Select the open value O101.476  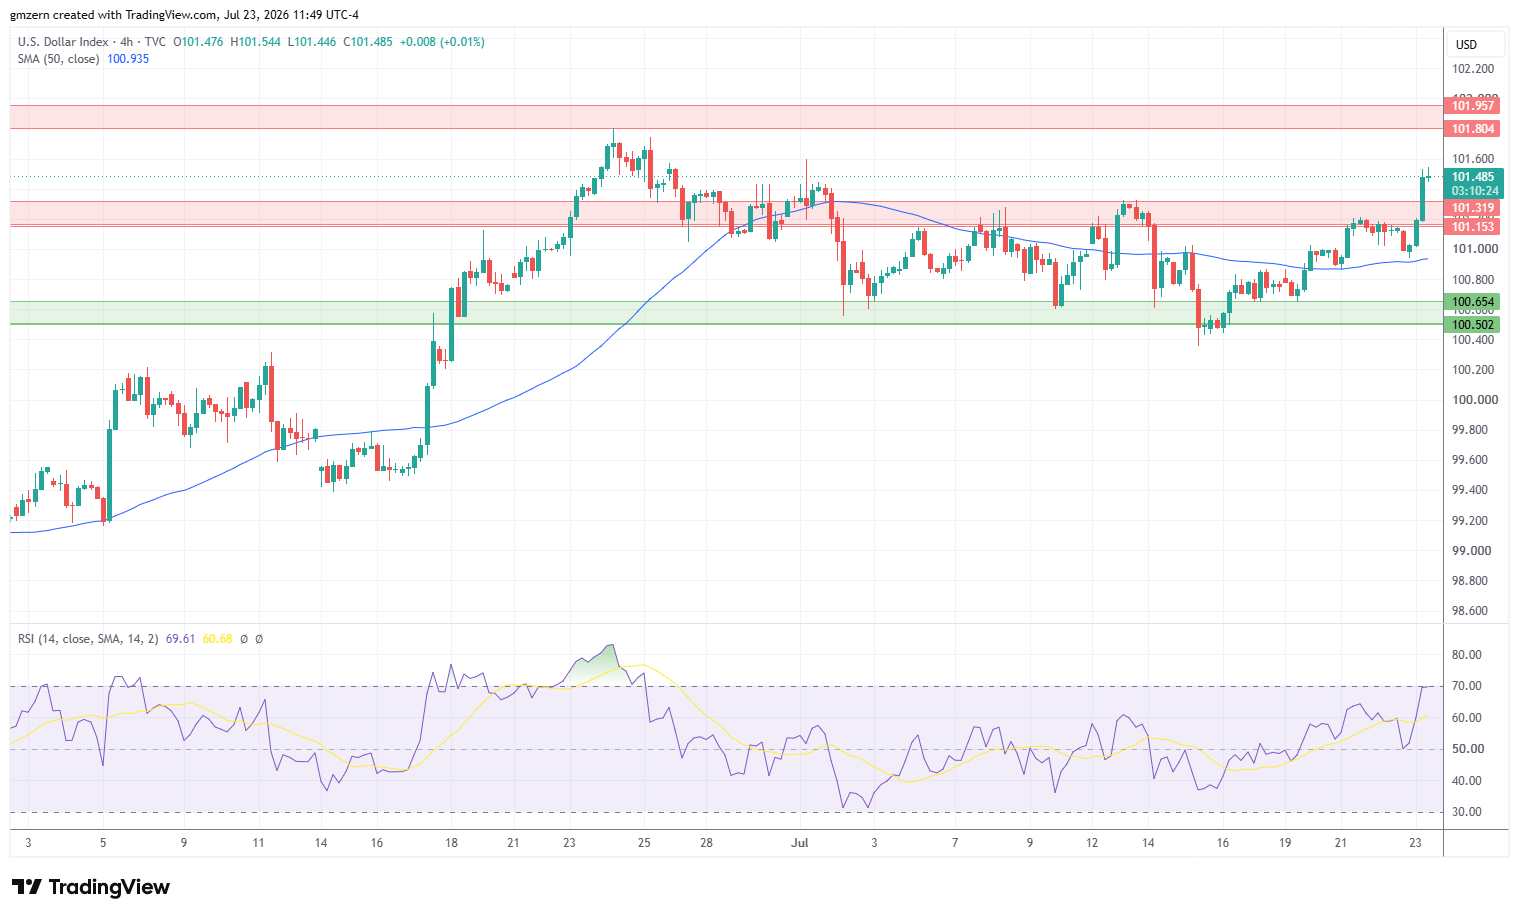tap(199, 42)
